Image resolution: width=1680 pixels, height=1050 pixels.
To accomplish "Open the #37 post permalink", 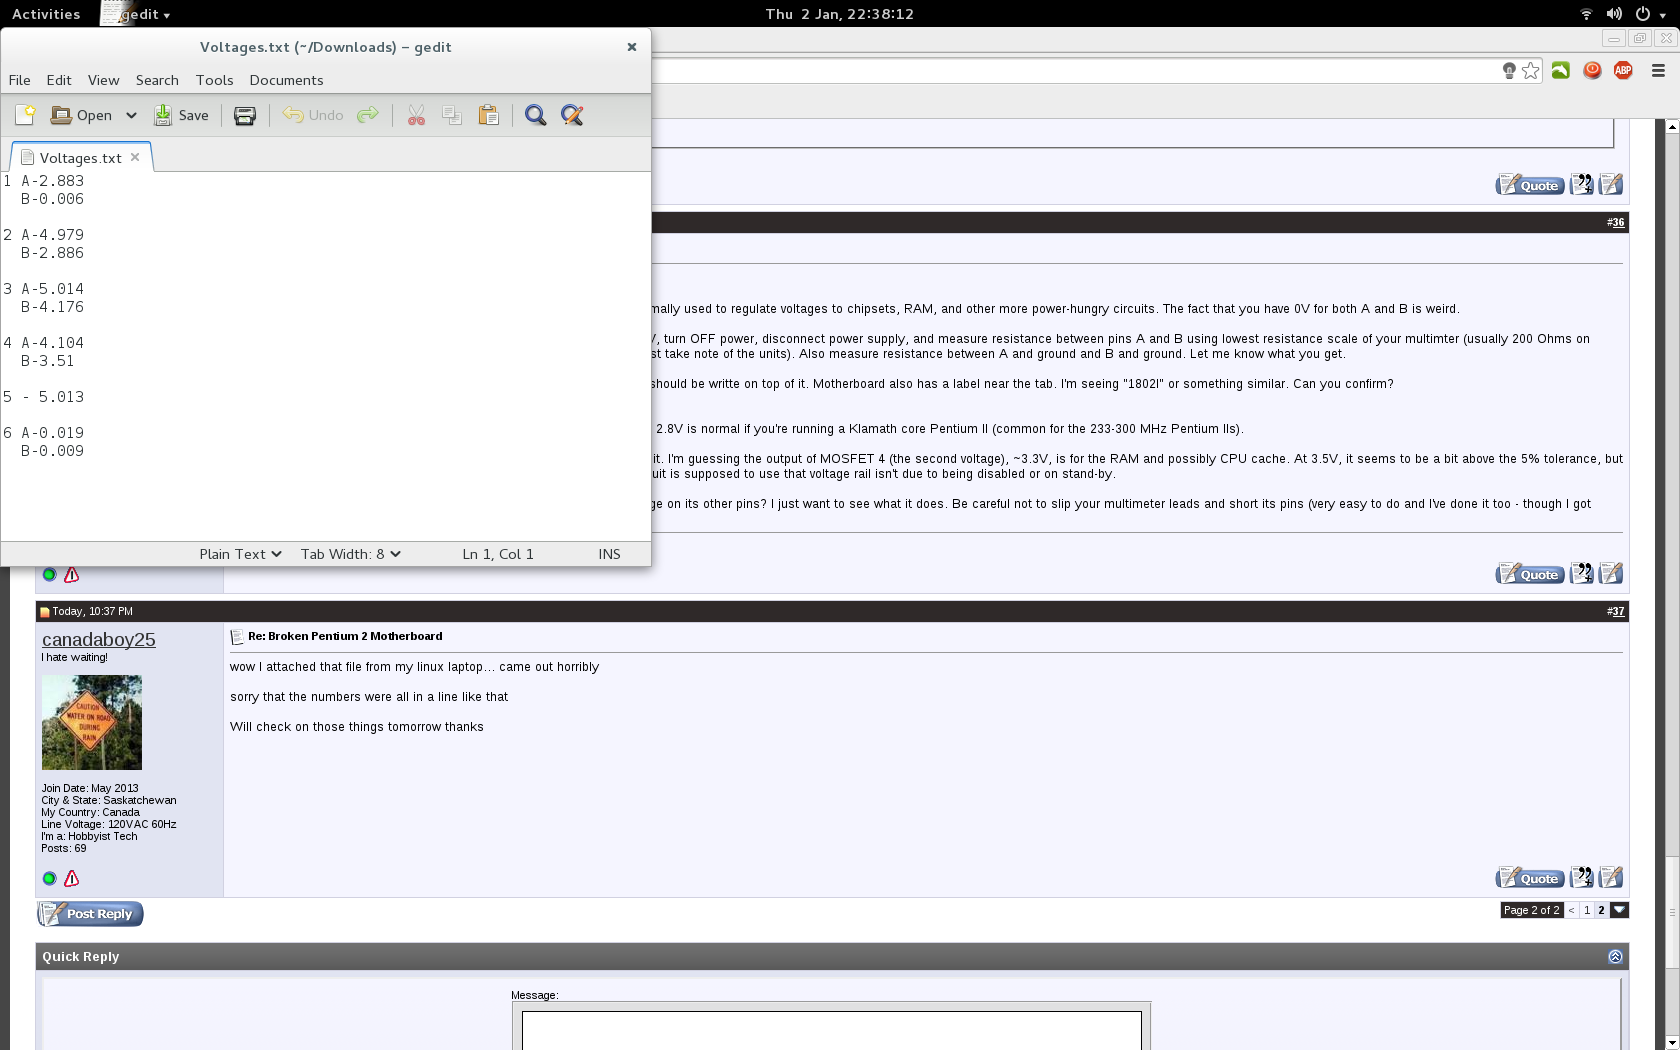I will tap(1616, 611).
